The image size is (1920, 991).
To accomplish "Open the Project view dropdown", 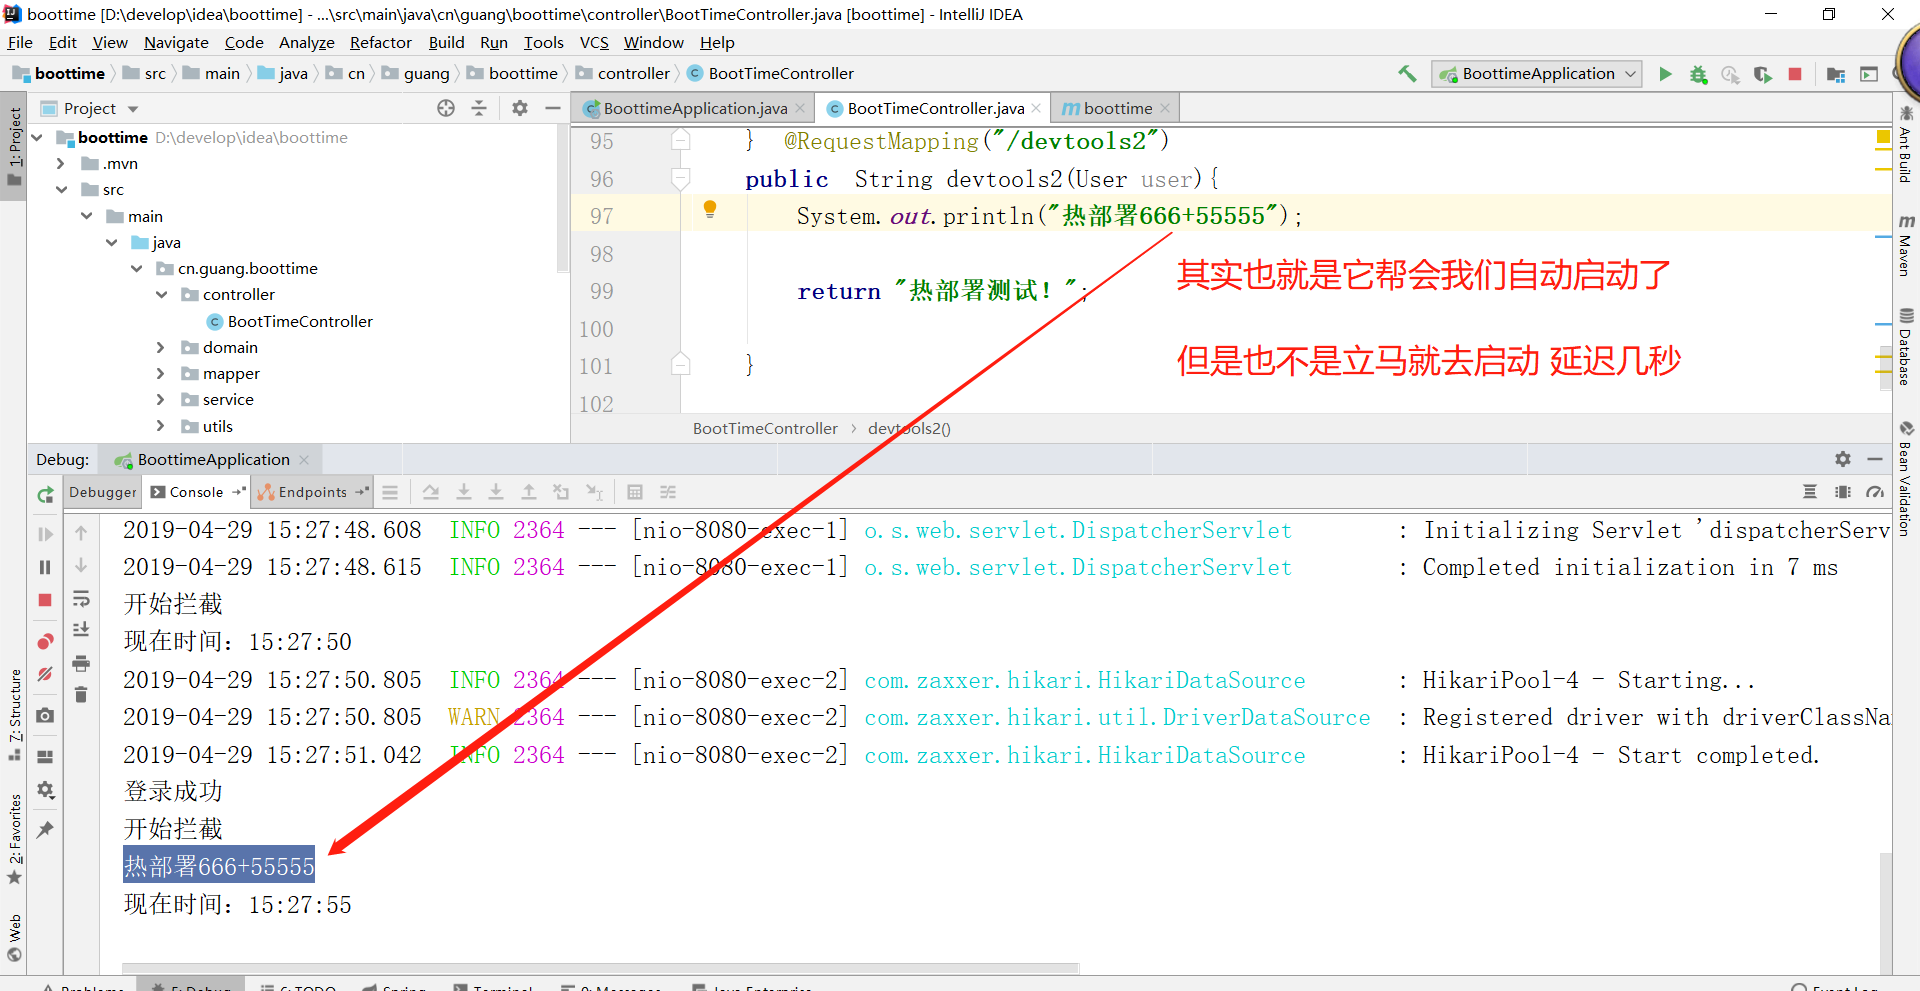I will pos(133,109).
